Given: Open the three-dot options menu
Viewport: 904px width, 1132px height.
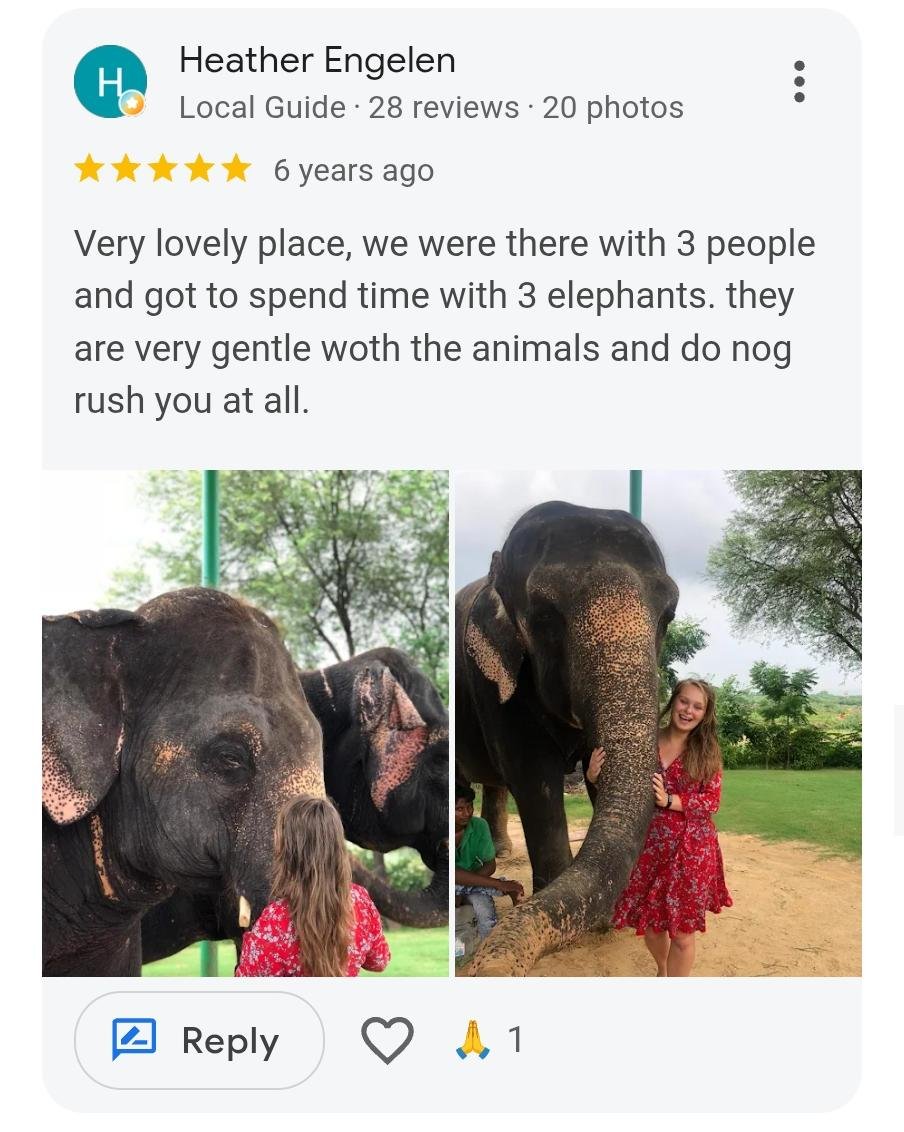Looking at the screenshot, I should 799,81.
